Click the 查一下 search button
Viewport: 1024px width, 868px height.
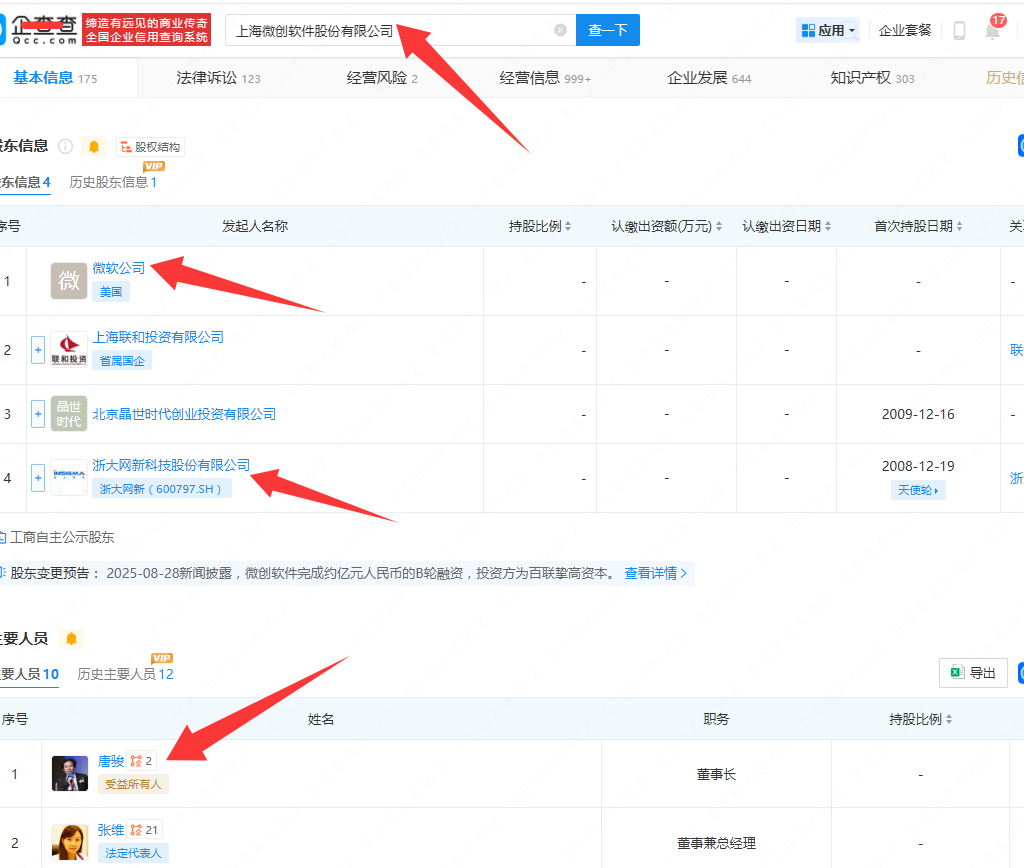click(x=607, y=30)
